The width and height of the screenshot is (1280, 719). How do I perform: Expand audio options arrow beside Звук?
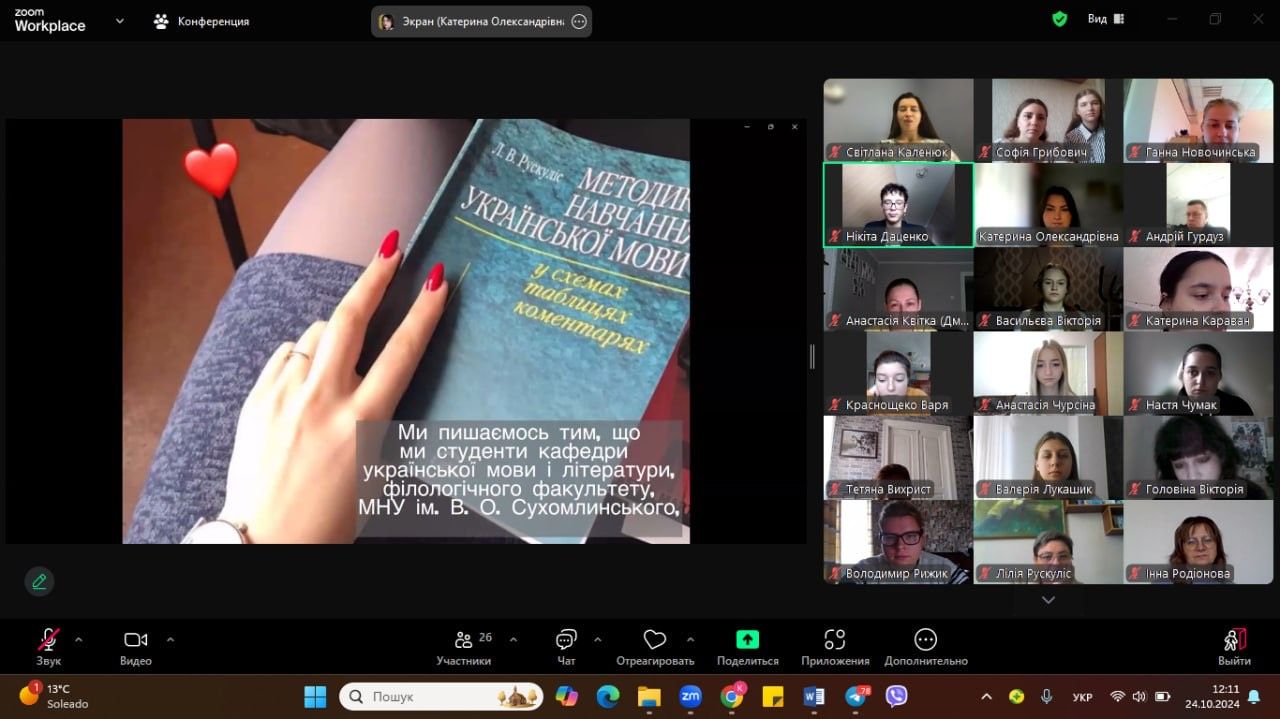pyautogui.click(x=79, y=639)
